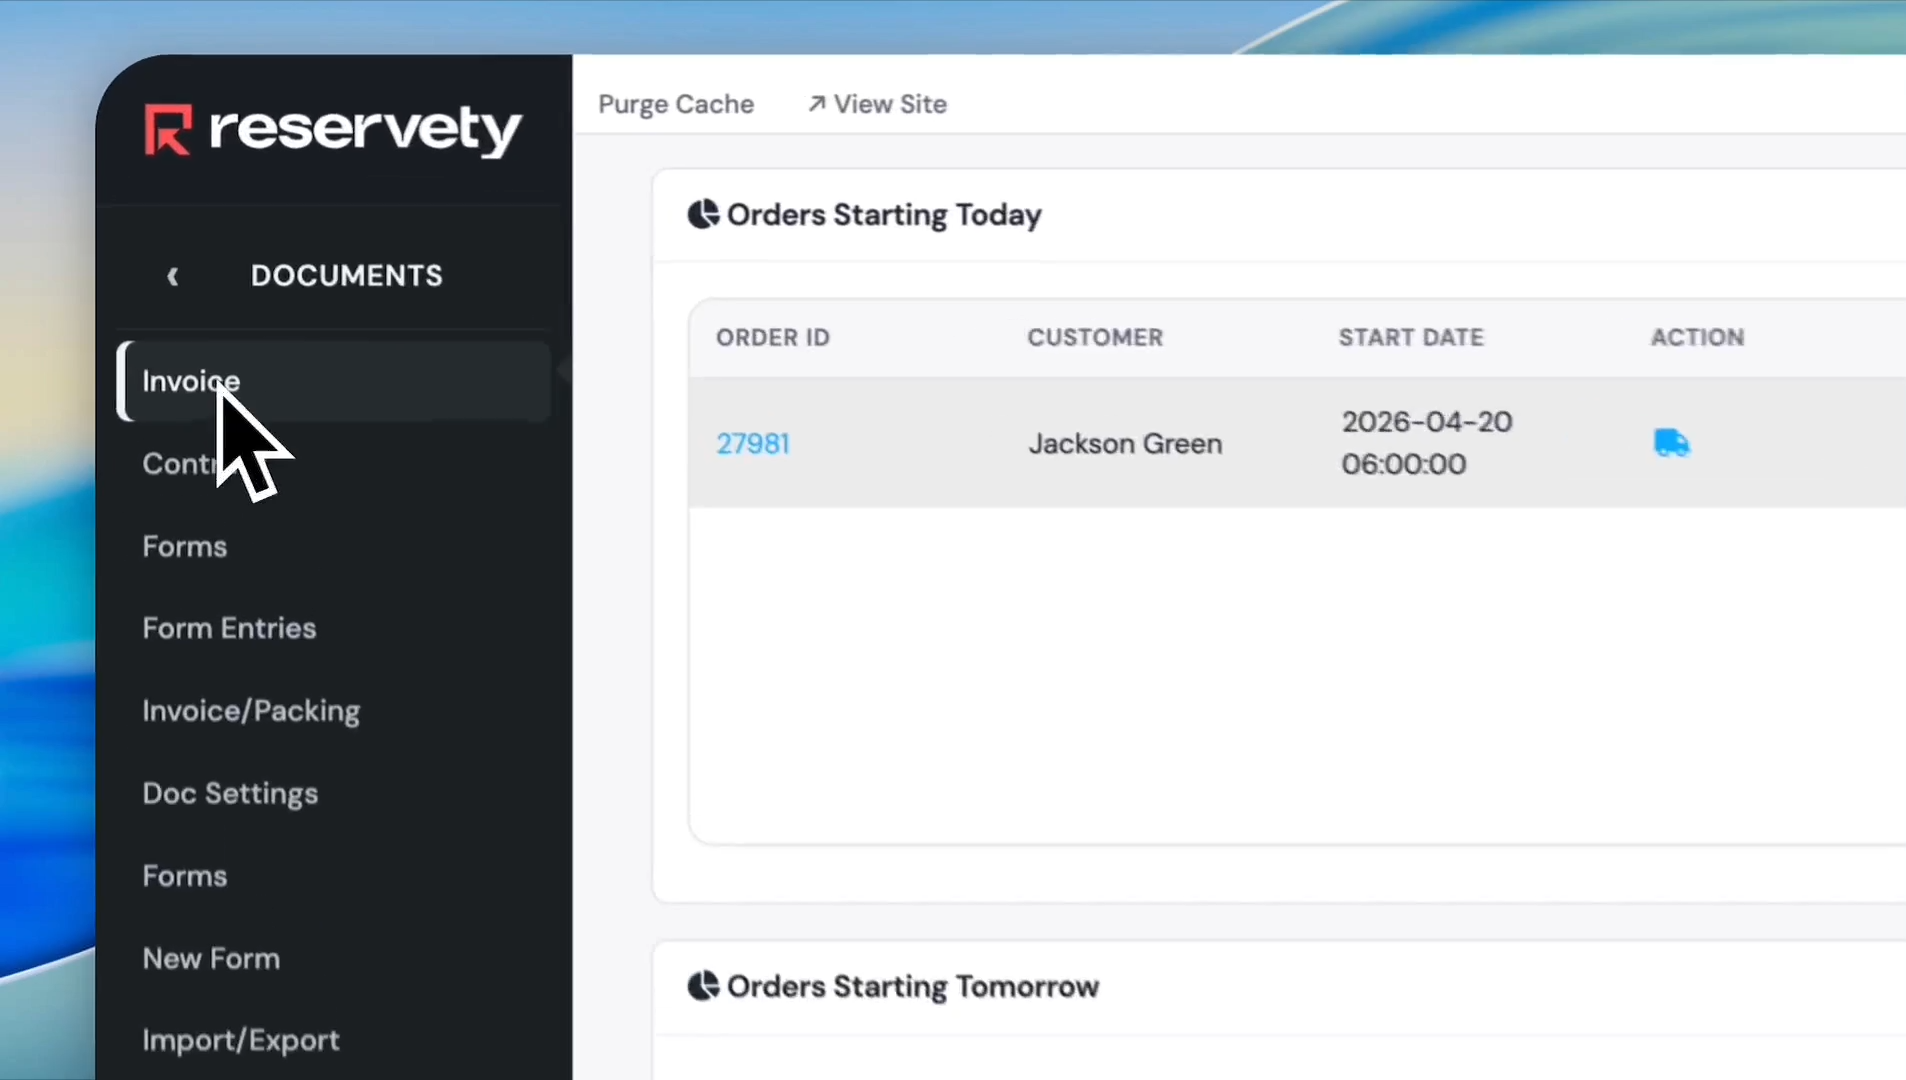Click the truck delivery icon for order 27981

pyautogui.click(x=1671, y=443)
